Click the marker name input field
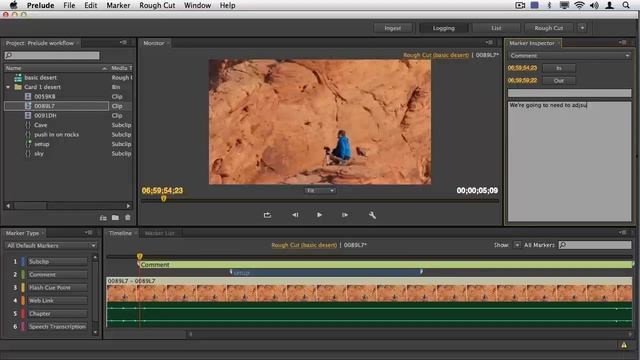The width and height of the screenshot is (640, 360). tap(569, 93)
